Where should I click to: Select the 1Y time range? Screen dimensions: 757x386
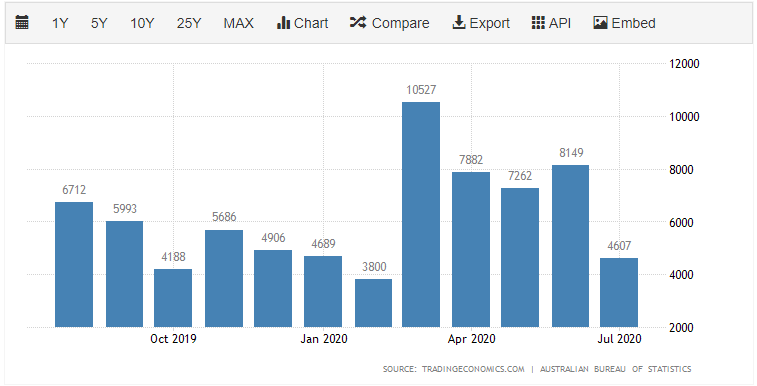pos(60,23)
